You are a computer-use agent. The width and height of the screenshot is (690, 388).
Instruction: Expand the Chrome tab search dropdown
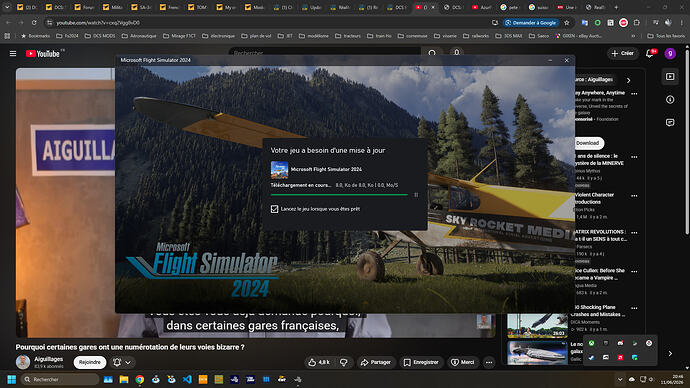(x=7, y=7)
